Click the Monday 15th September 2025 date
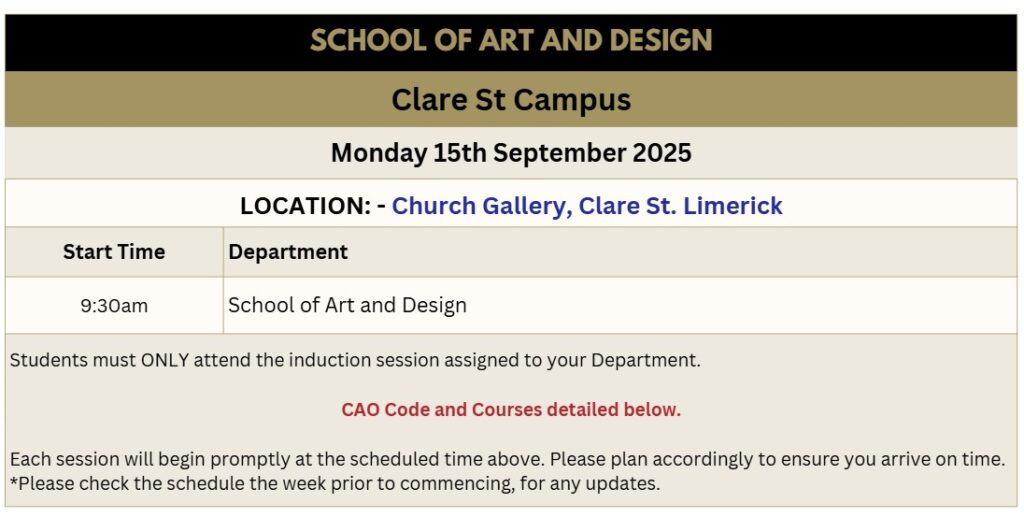The image size is (1024, 517). [511, 153]
